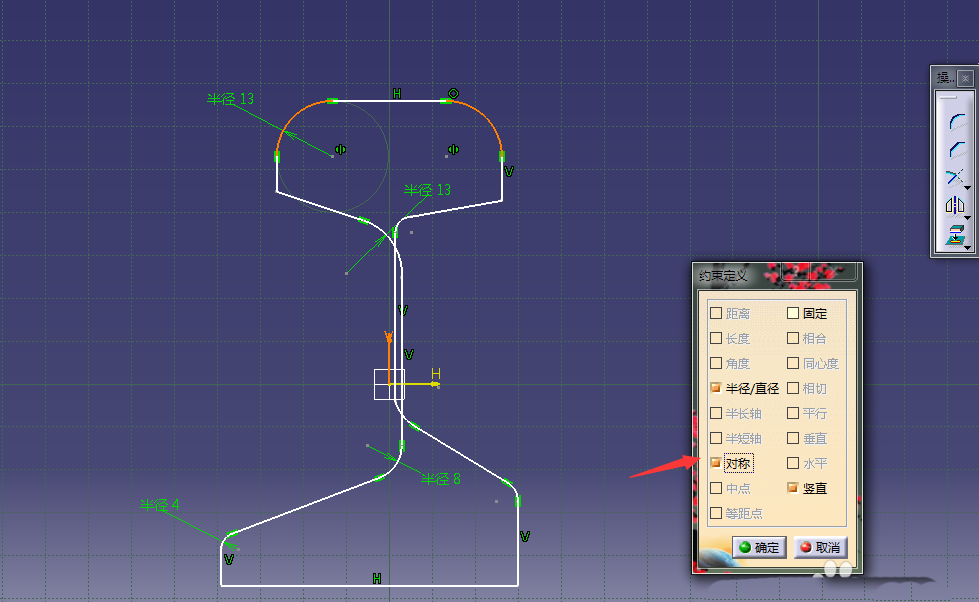This screenshot has height=602, width=979.
Task: Uncheck the 对称 (symmetry) checkbox
Action: (715, 463)
